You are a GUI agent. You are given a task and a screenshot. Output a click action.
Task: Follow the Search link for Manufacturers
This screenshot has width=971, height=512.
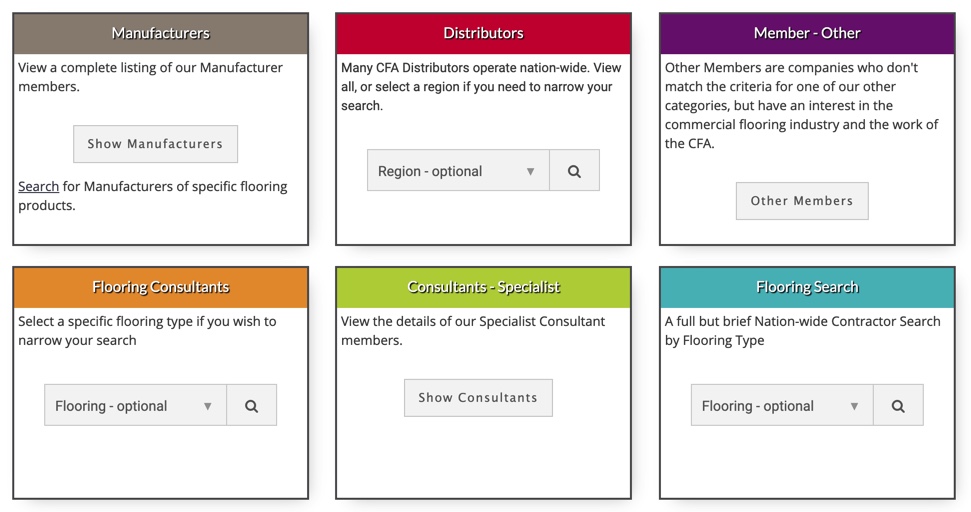tap(38, 187)
